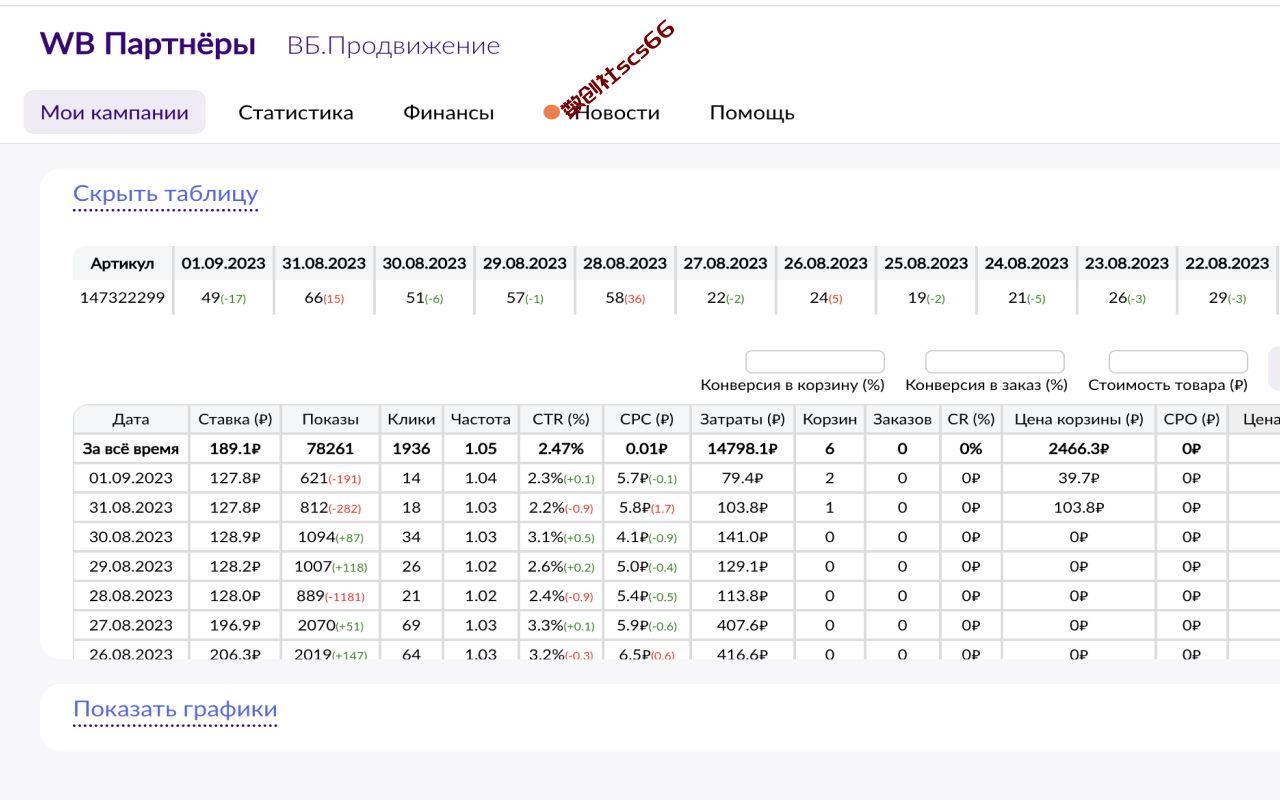The image size is (1280, 800).
Task: Click the 25.08.2023 column header
Action: click(x=926, y=264)
